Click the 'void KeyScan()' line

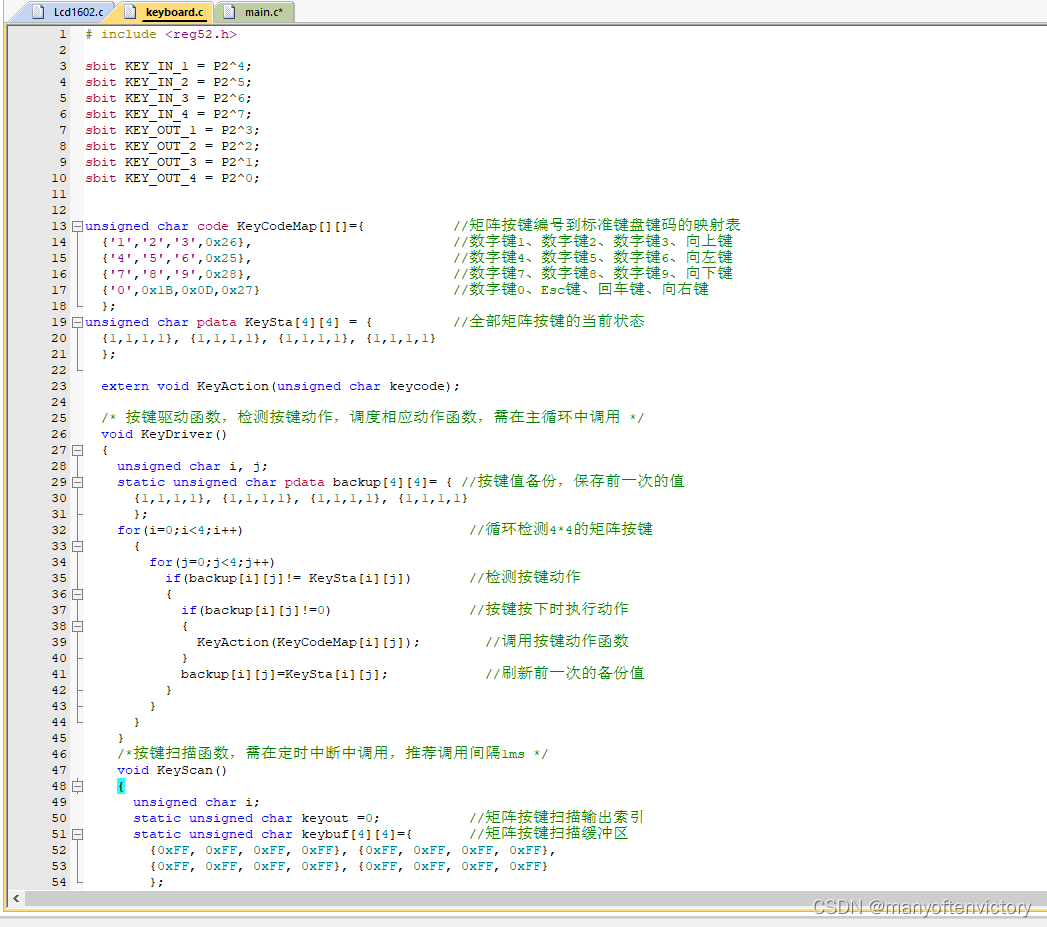(x=172, y=770)
